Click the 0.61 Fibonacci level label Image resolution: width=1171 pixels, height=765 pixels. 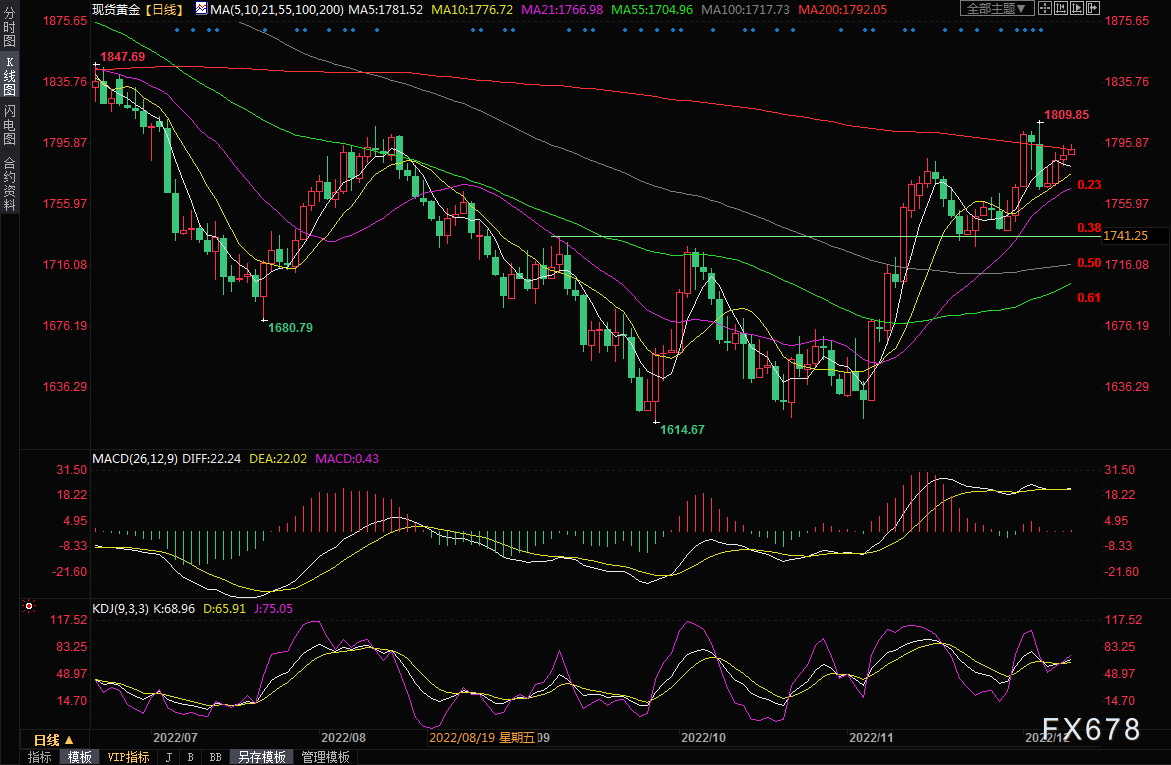1089,297
